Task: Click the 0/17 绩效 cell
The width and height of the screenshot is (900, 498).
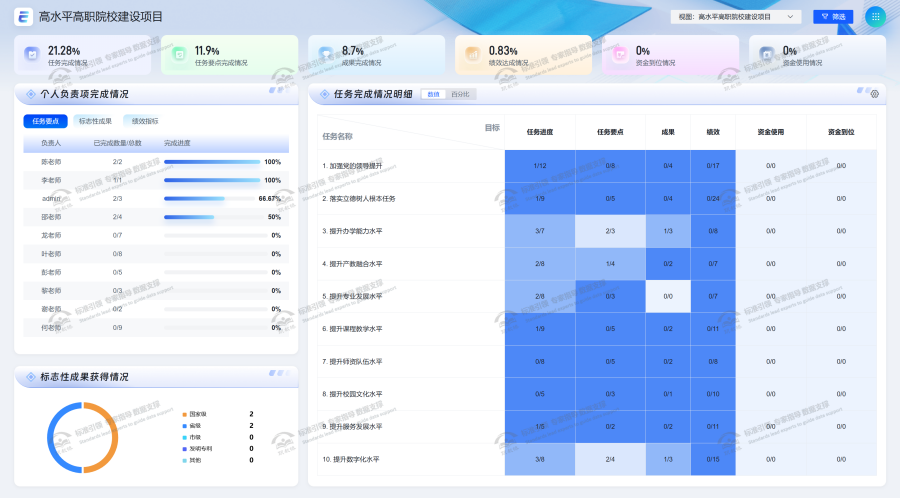Action: 713,166
